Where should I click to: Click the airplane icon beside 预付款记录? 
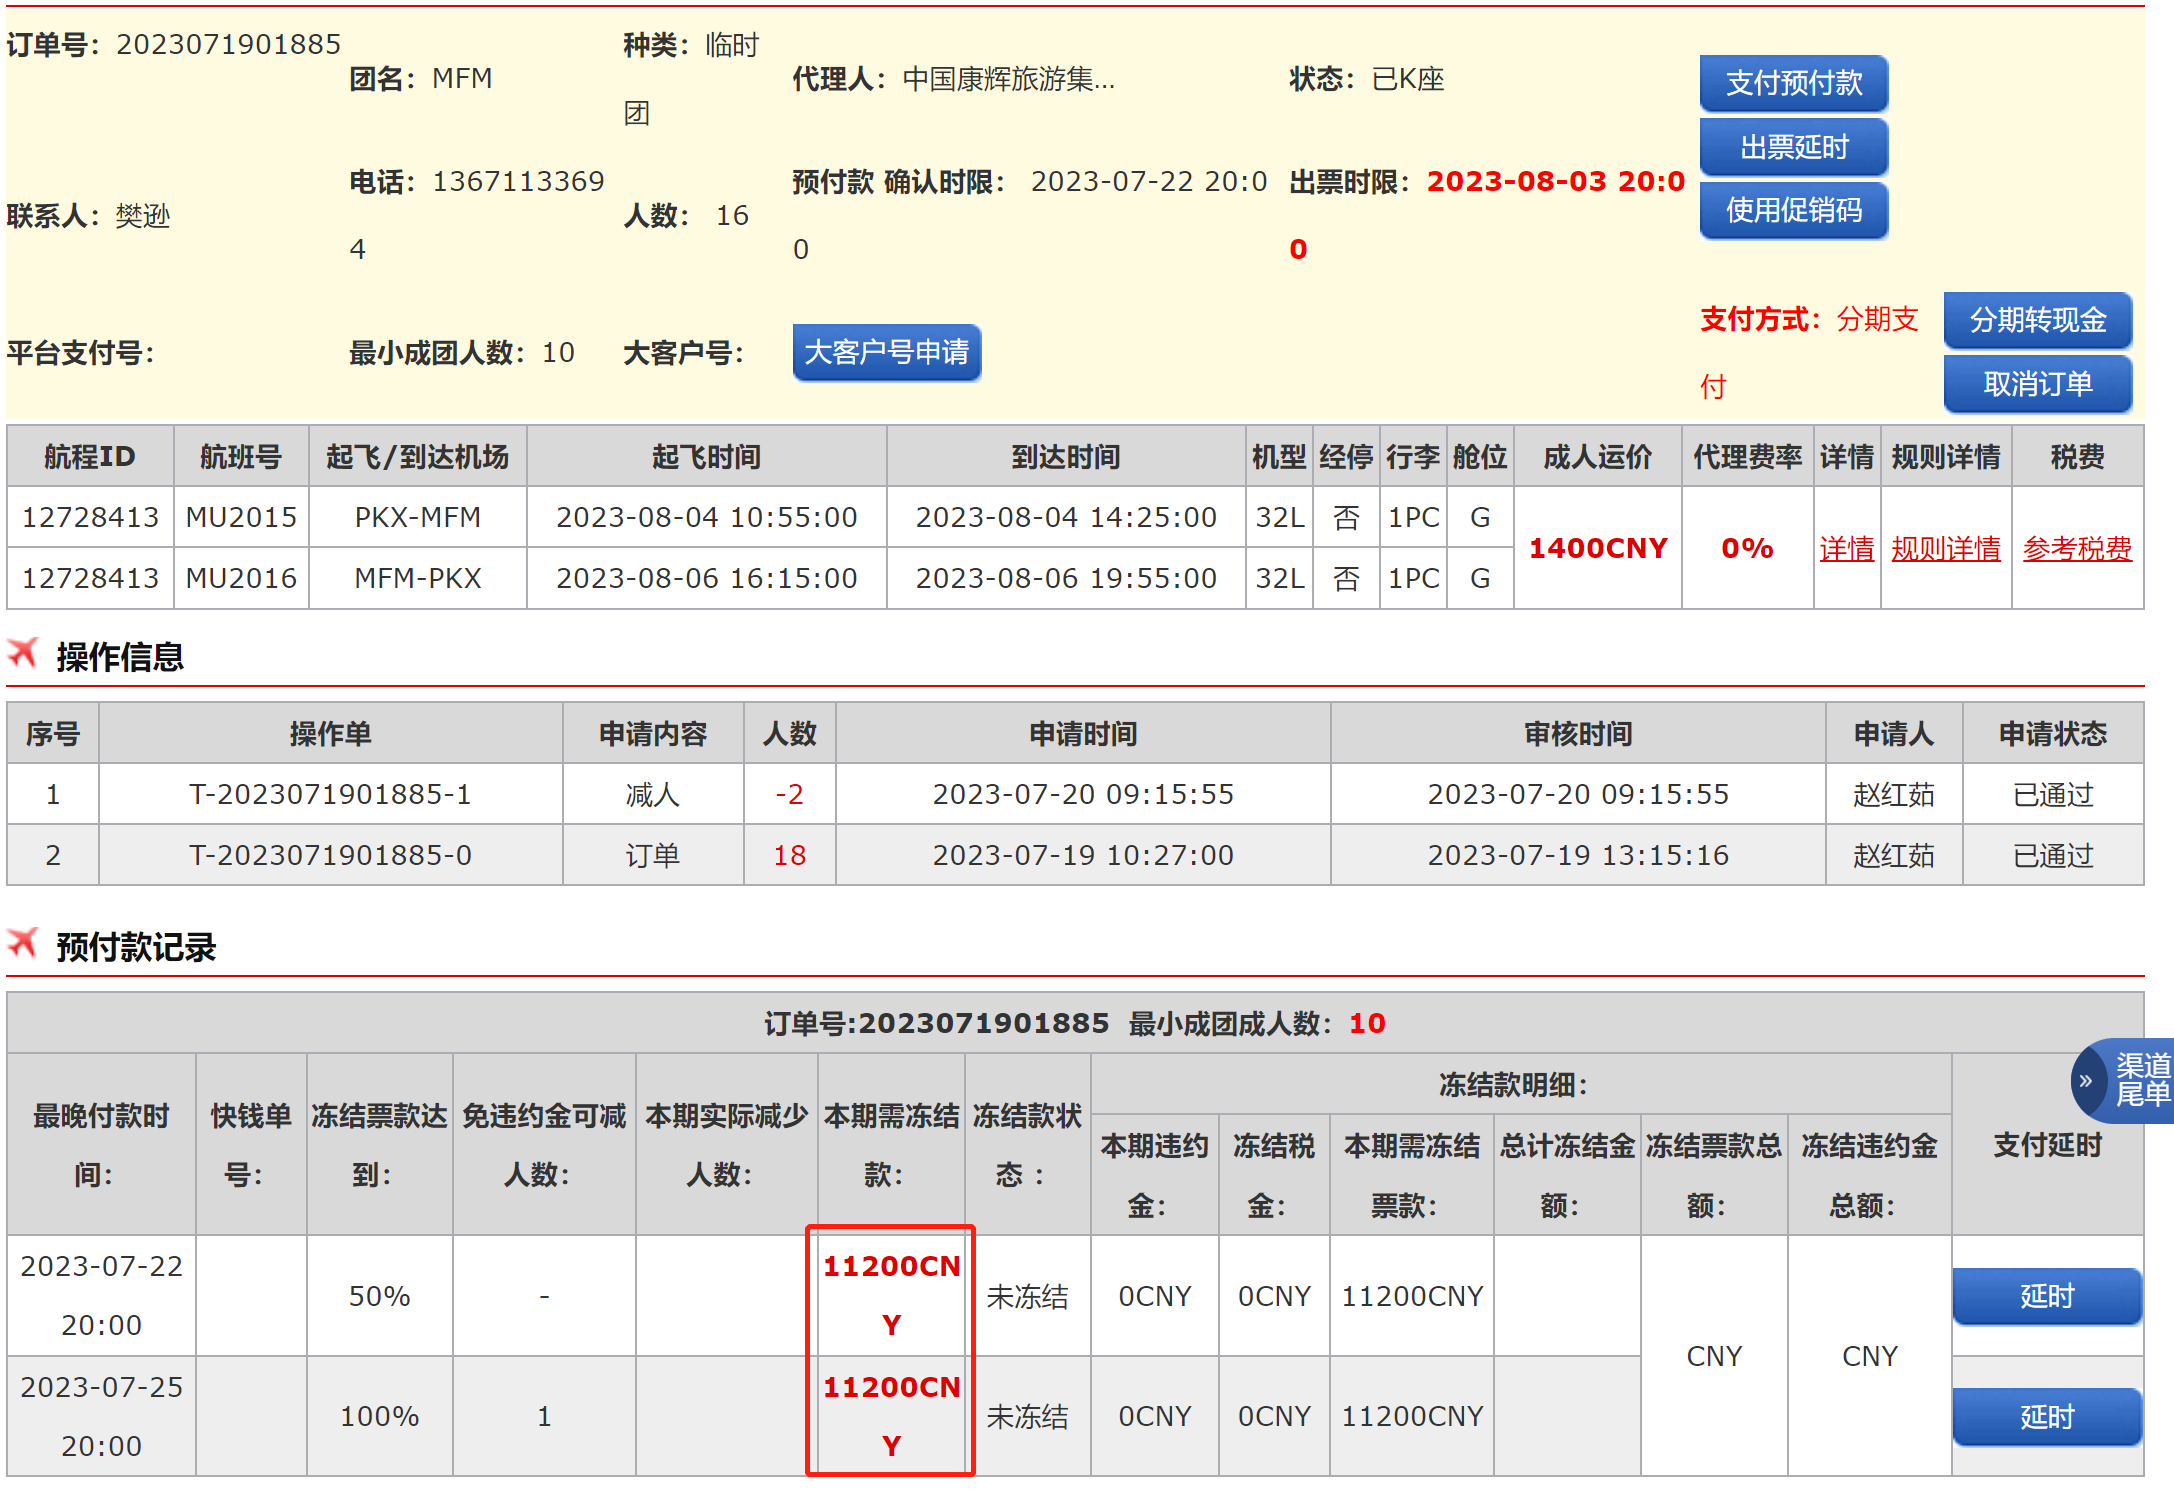(23, 943)
